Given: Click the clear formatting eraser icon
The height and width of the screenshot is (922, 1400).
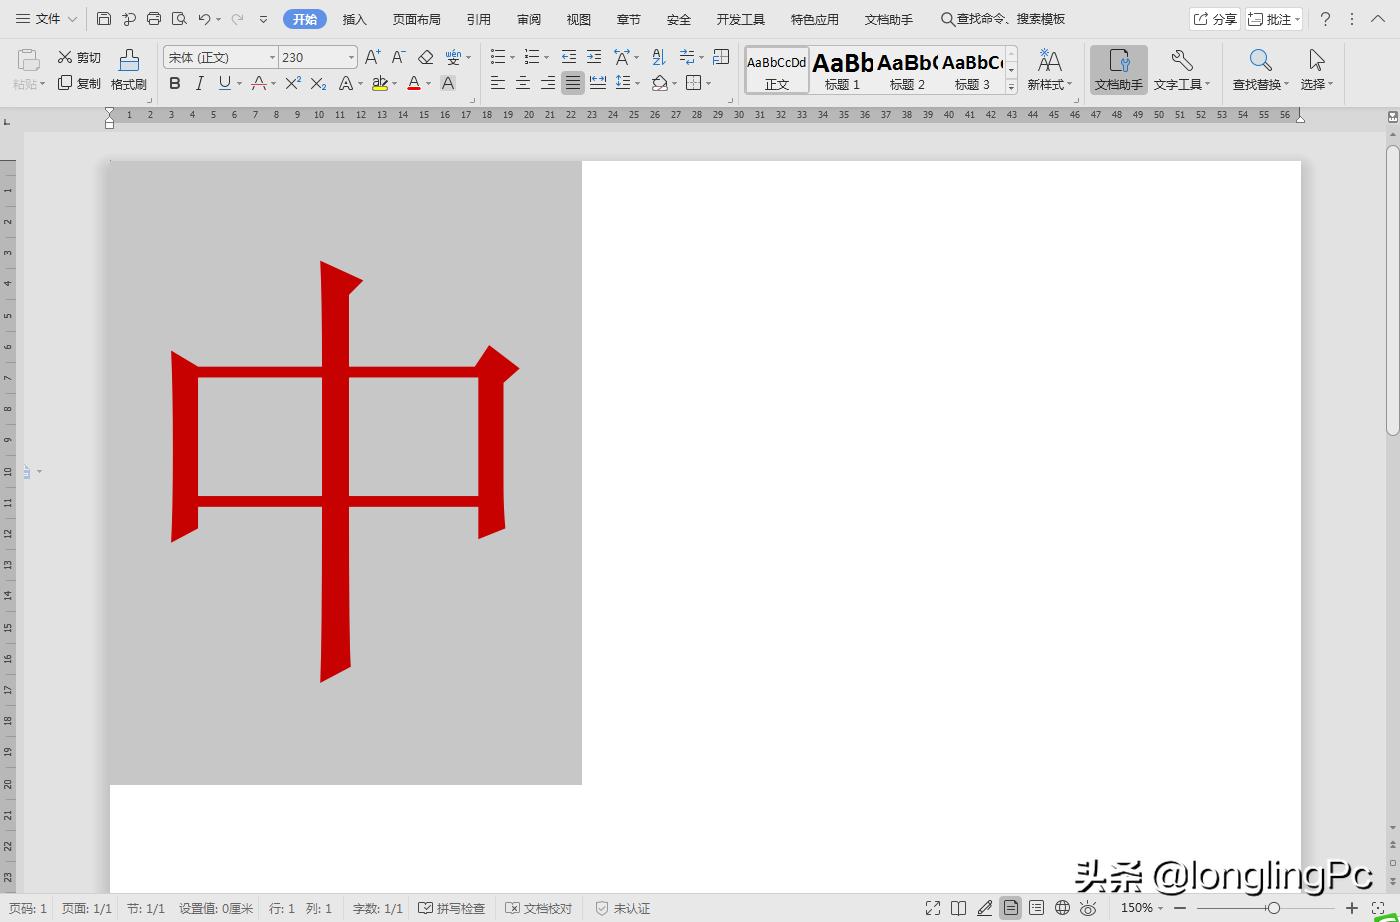Looking at the screenshot, I should (426, 58).
